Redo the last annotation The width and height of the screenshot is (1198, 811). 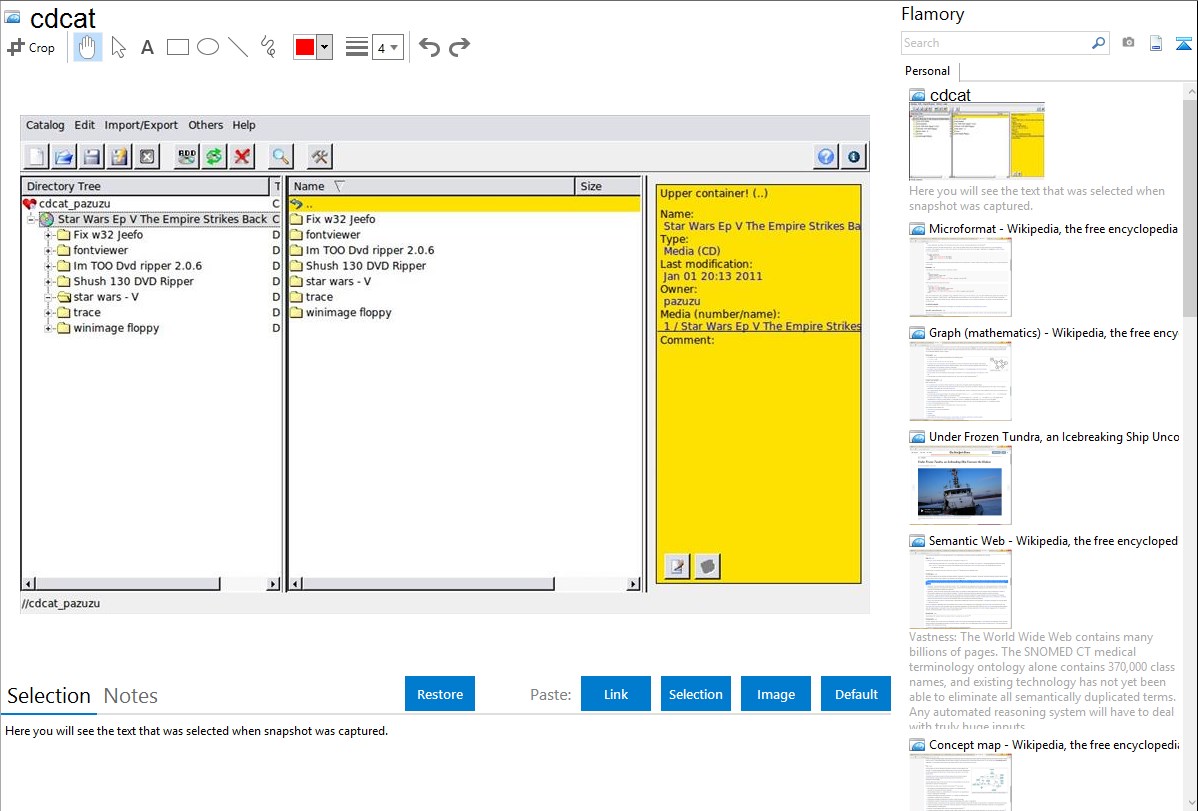point(460,47)
